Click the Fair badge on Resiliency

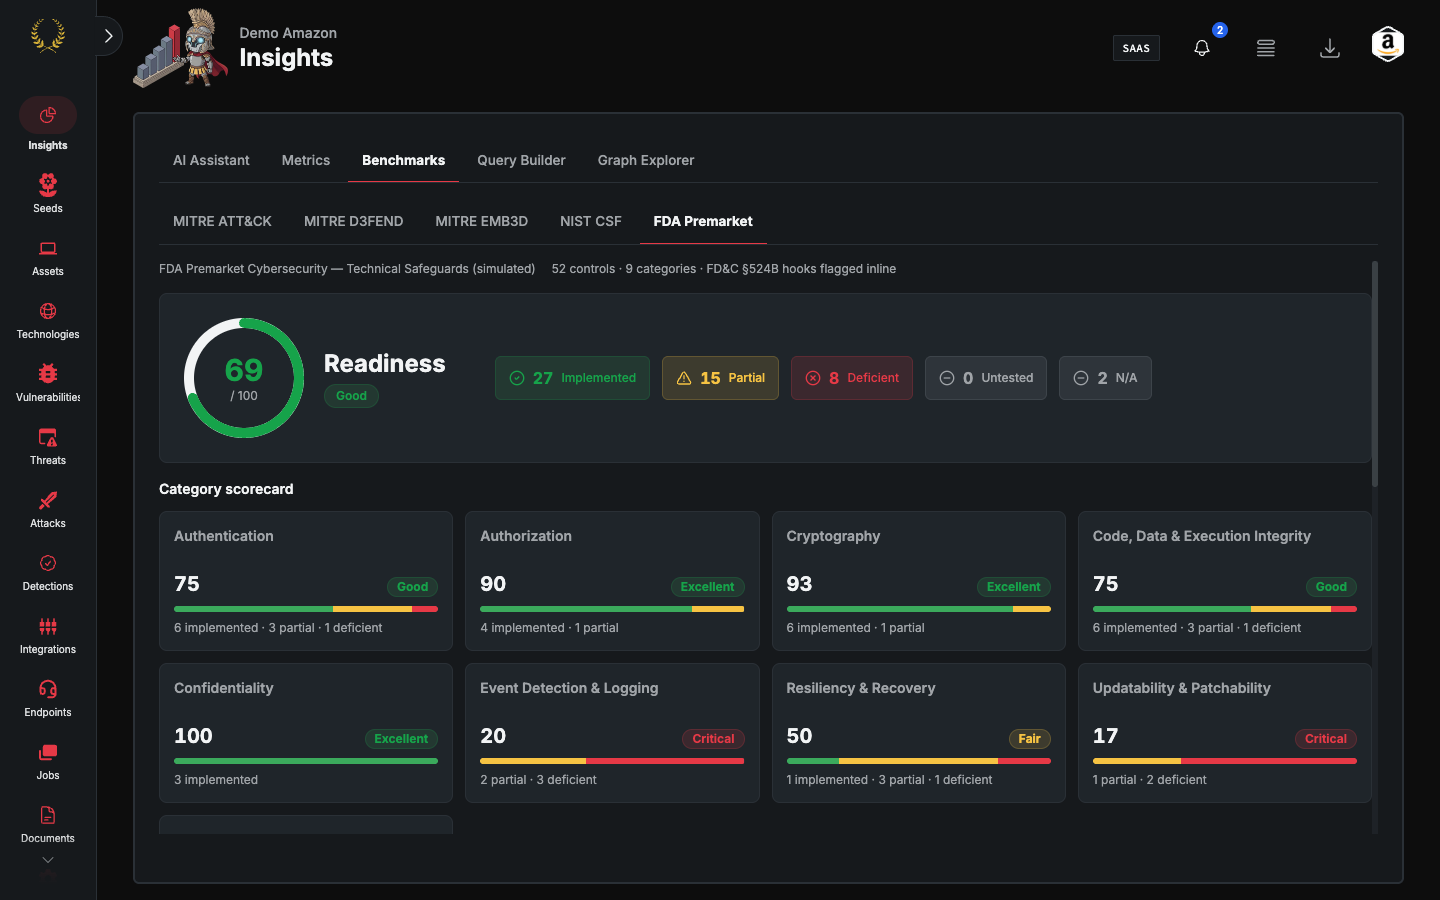click(1029, 739)
